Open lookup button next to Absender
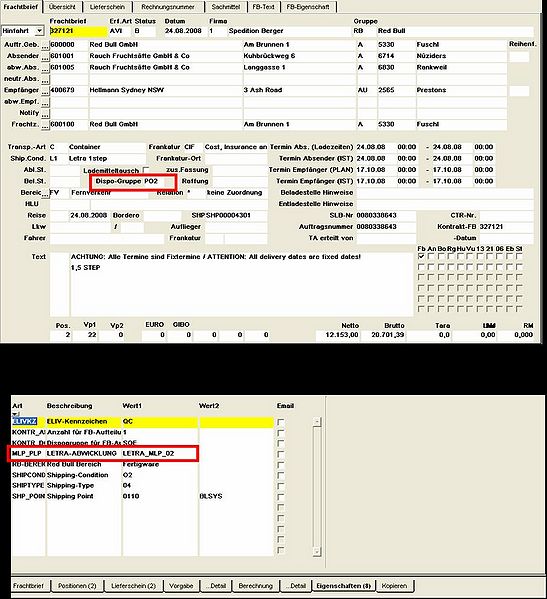 tap(45, 57)
